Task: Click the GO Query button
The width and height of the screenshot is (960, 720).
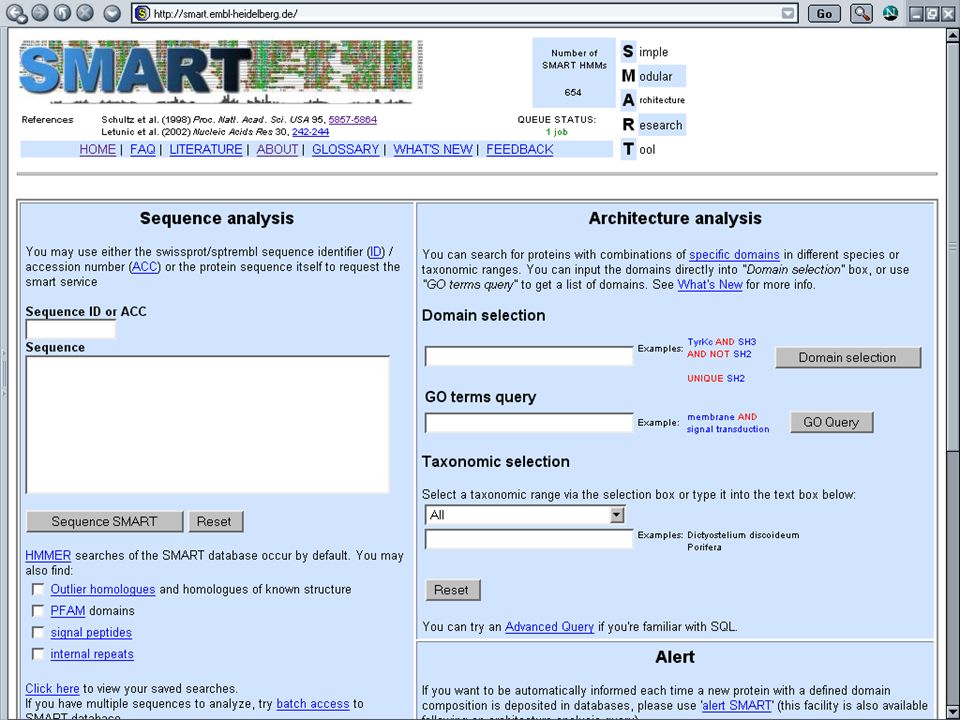Action: (831, 422)
